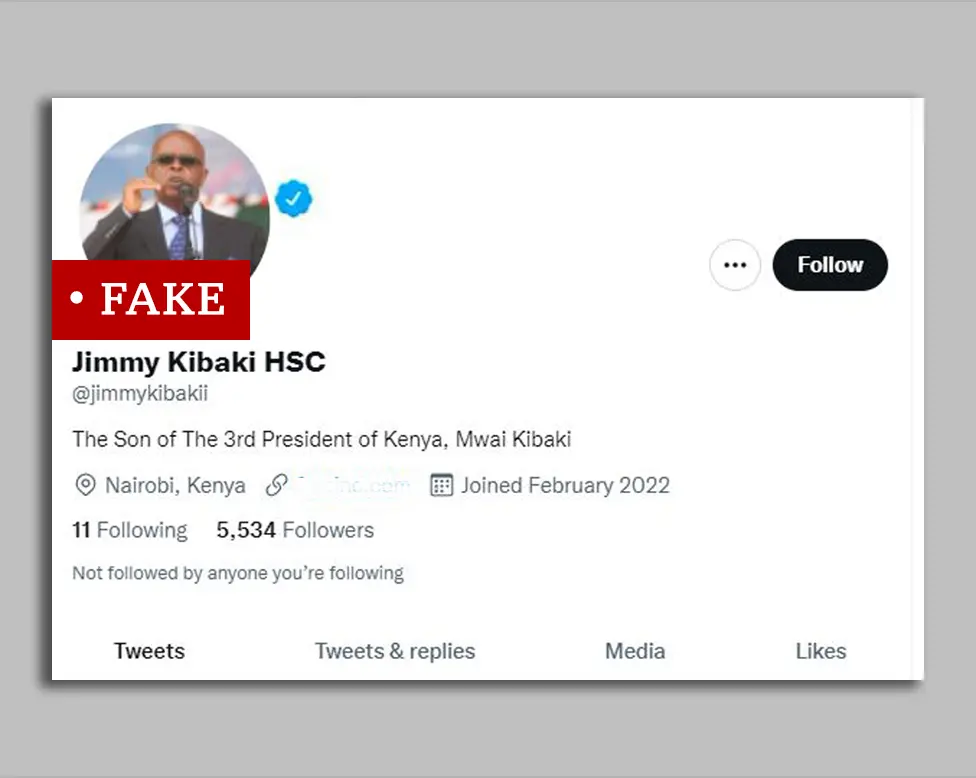Switch to the Likes tab
The width and height of the screenshot is (976, 778).
coord(820,651)
